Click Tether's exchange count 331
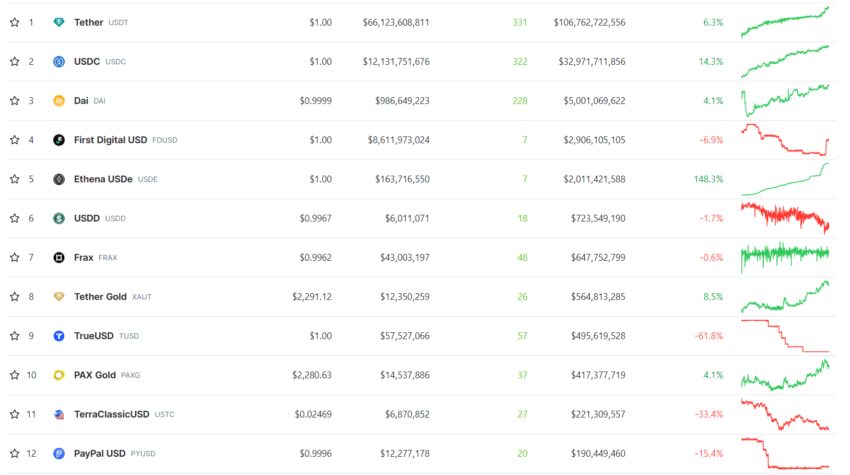 (x=519, y=22)
